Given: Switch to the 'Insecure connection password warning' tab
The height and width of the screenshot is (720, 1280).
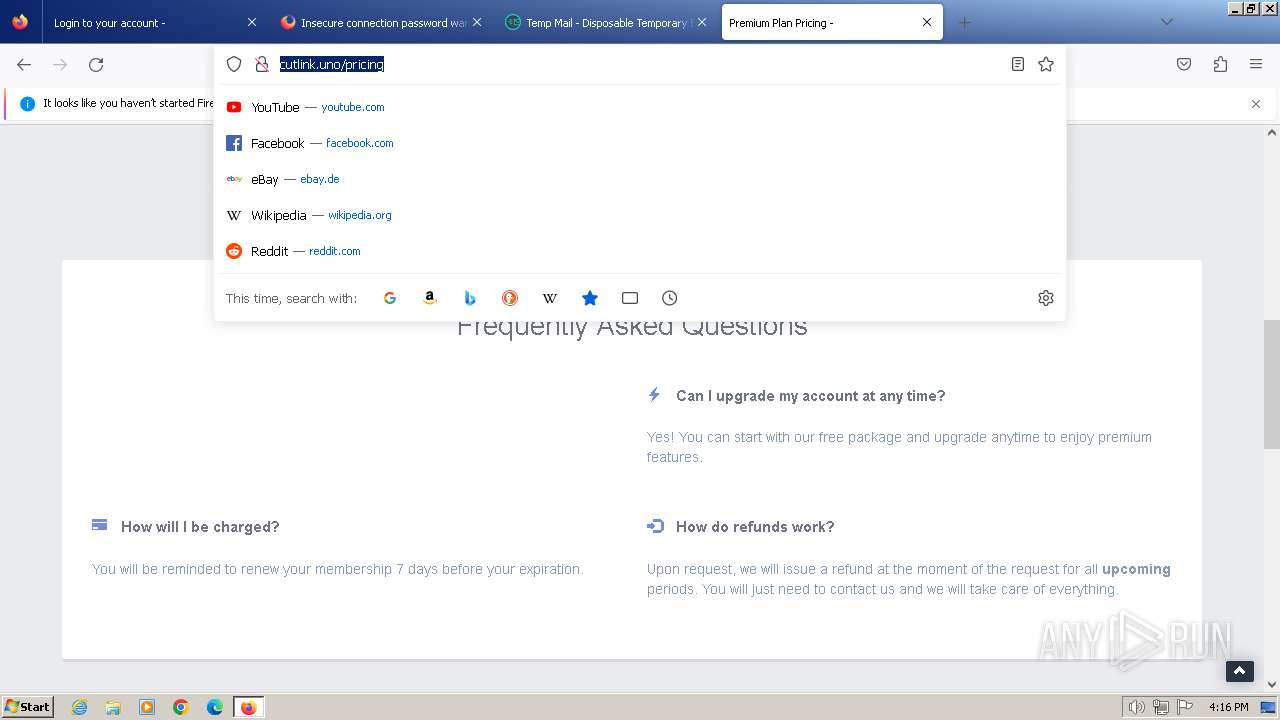Looking at the screenshot, I should 383,22.
